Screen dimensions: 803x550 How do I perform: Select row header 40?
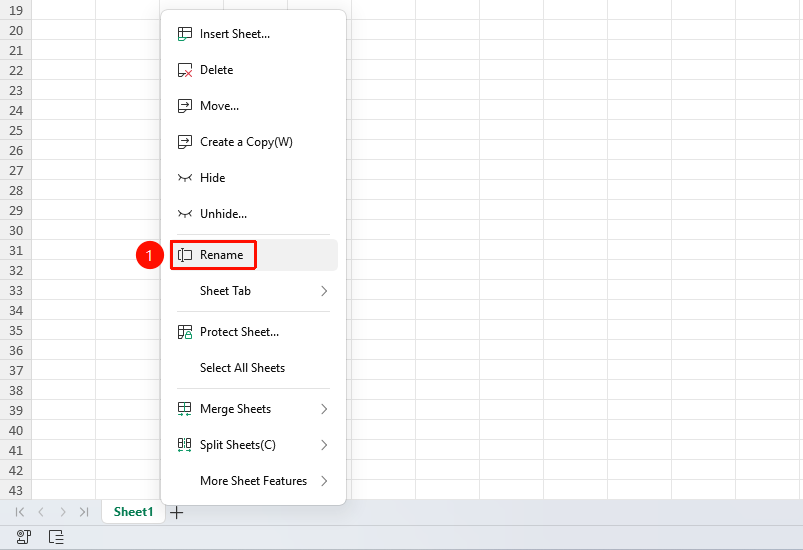16,430
